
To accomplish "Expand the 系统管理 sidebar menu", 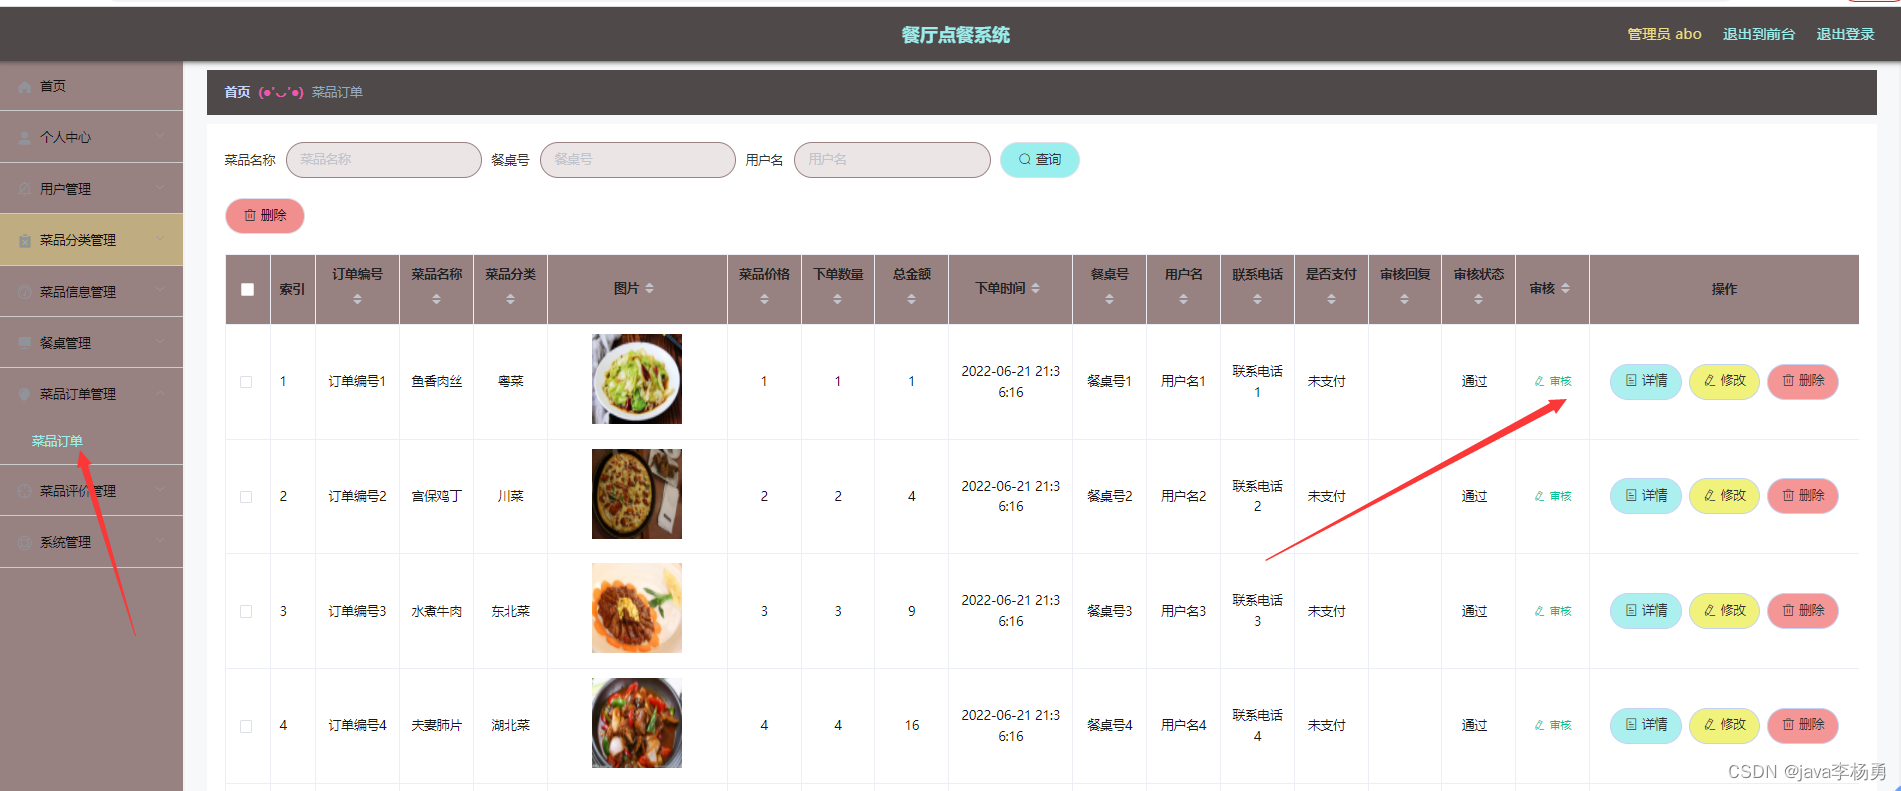I will pos(91,542).
